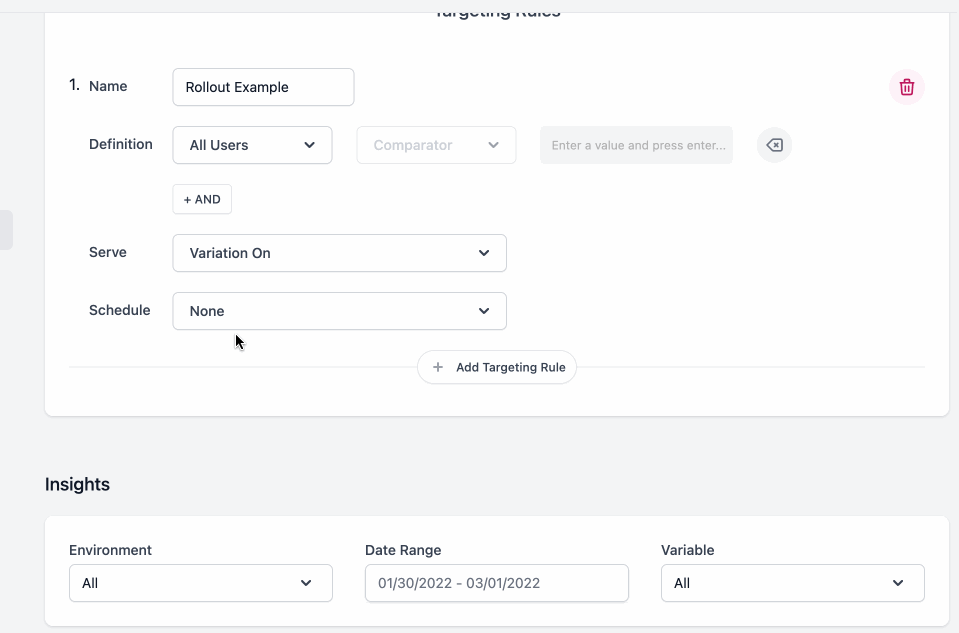This screenshot has height=633, width=959.
Task: Expand the Serve dropdown showing Variation On
Action: coord(339,253)
